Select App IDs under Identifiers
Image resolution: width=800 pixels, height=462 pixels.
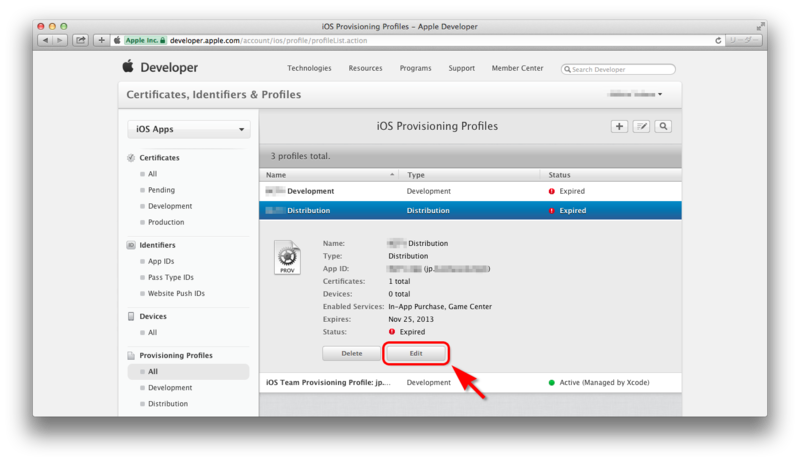click(x=161, y=261)
